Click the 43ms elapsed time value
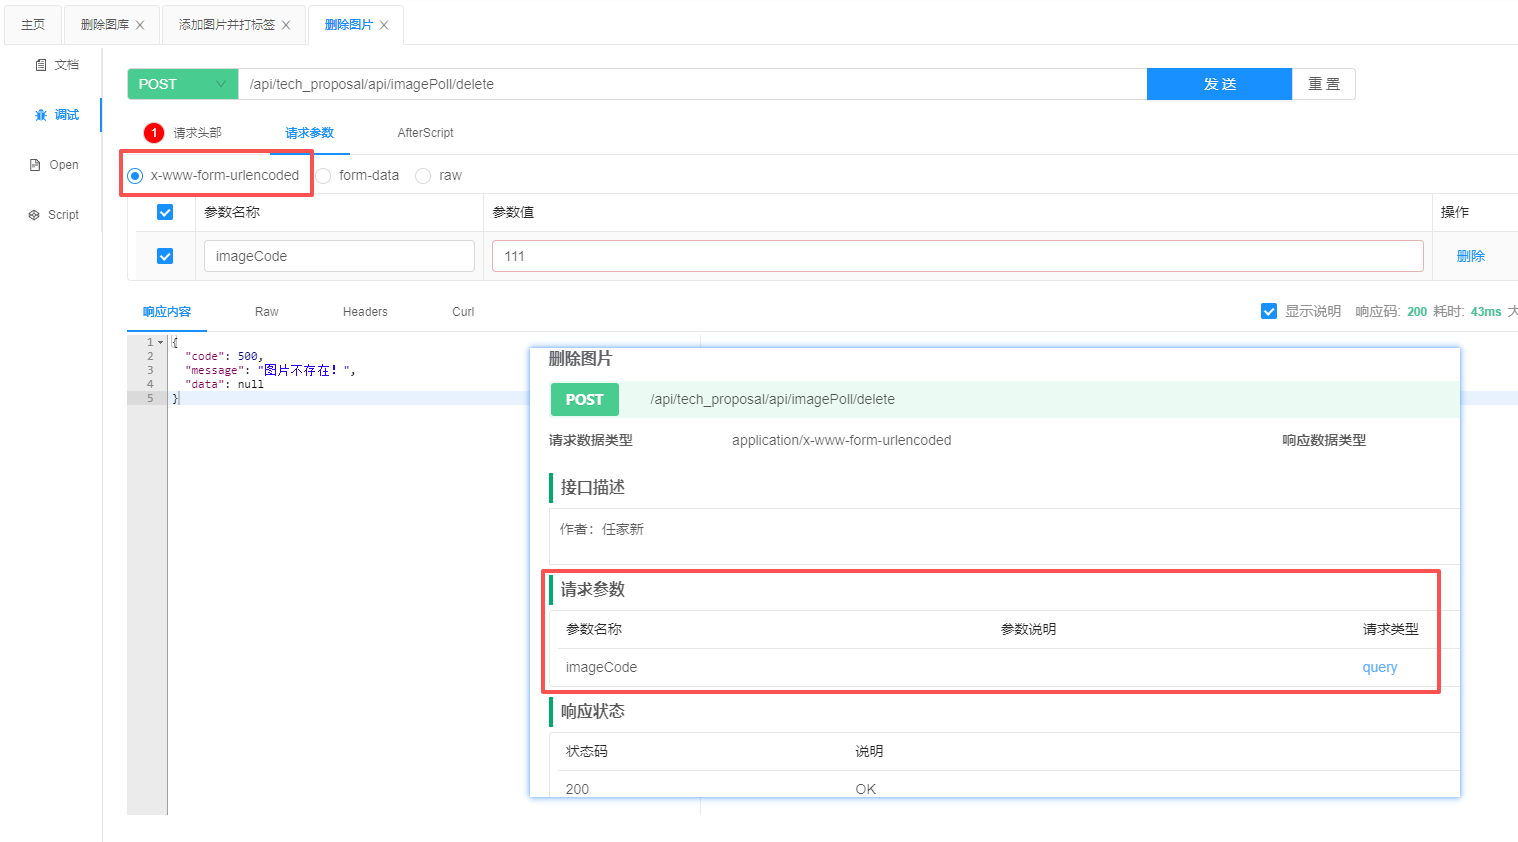The image size is (1518, 842). pos(1486,311)
